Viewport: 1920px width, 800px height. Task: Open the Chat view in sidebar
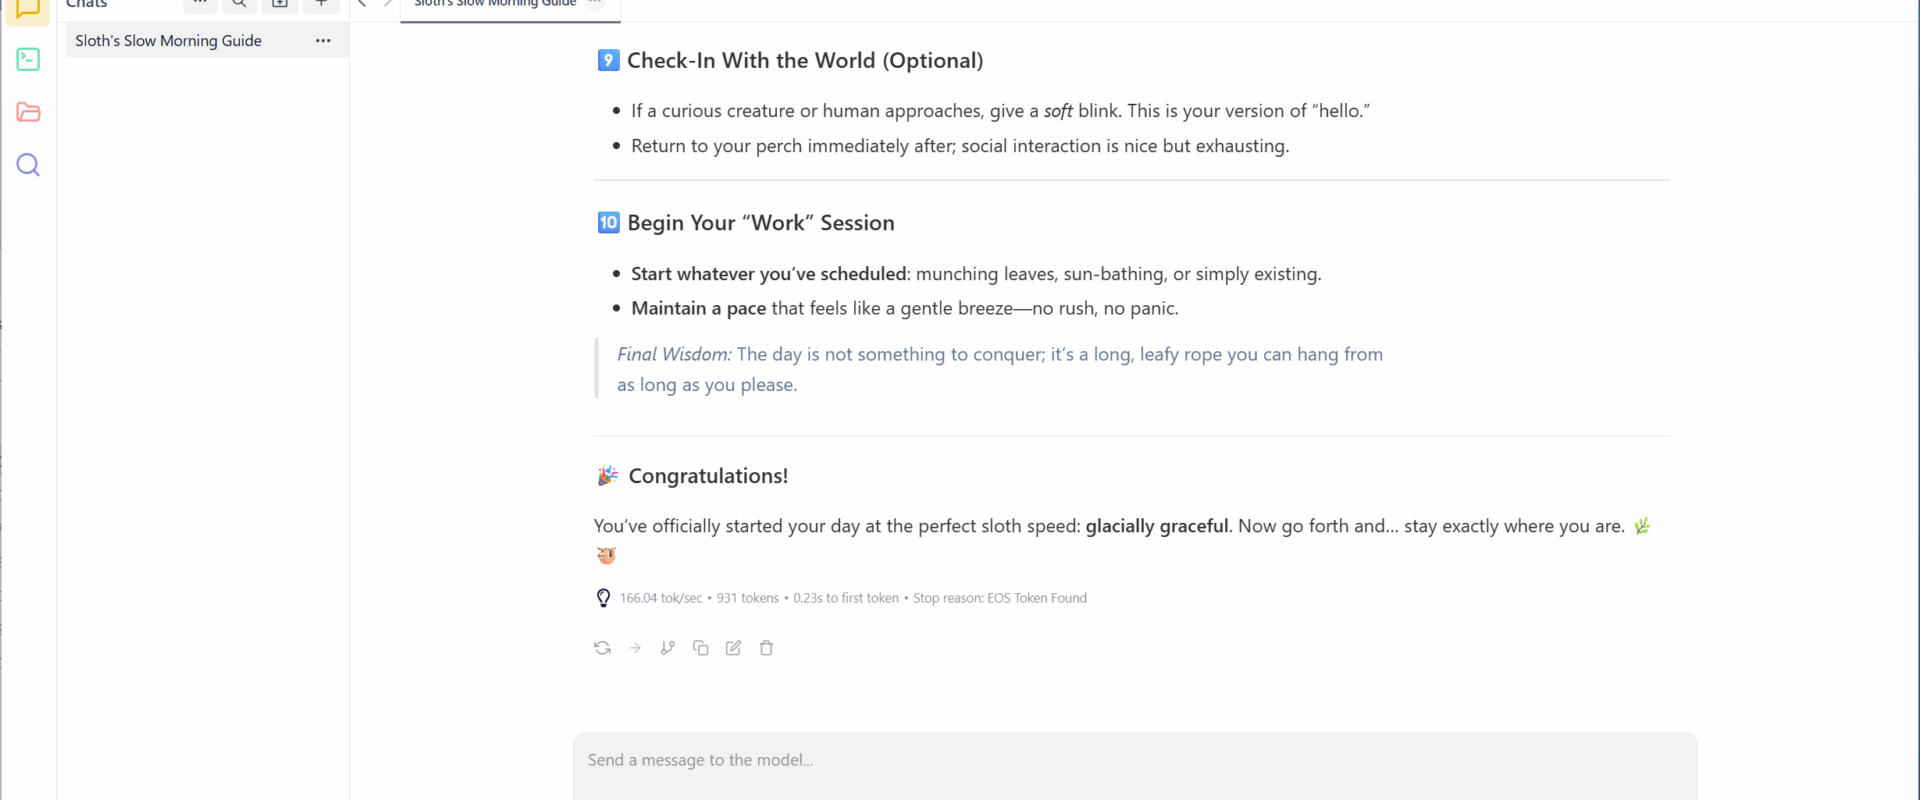click(28, 9)
